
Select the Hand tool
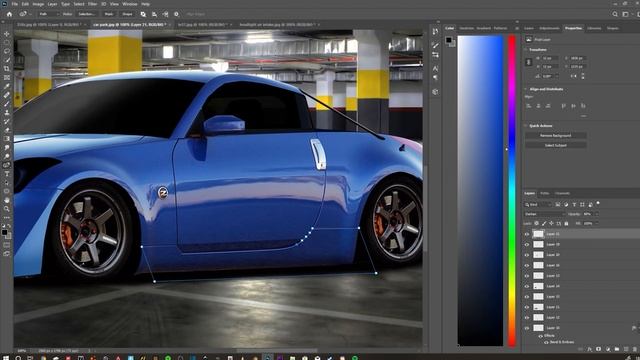(7, 200)
